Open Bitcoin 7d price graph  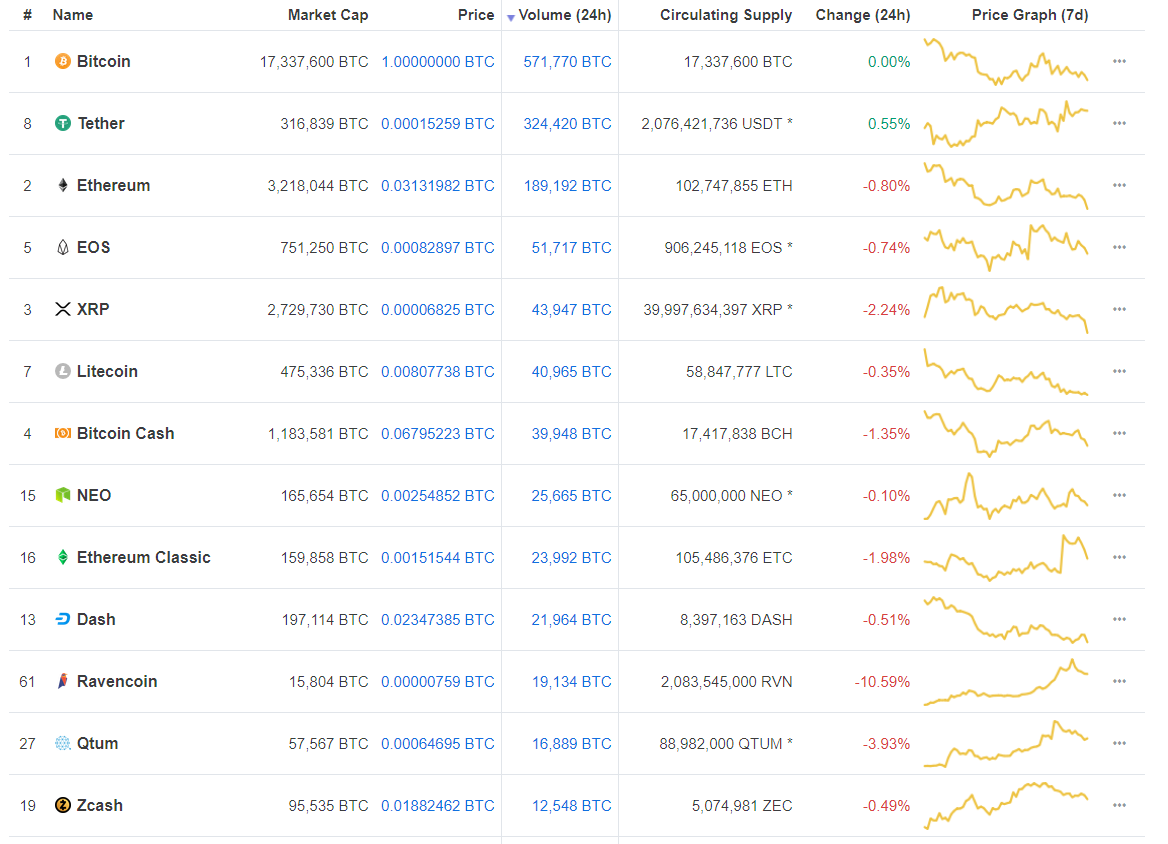coord(1006,61)
